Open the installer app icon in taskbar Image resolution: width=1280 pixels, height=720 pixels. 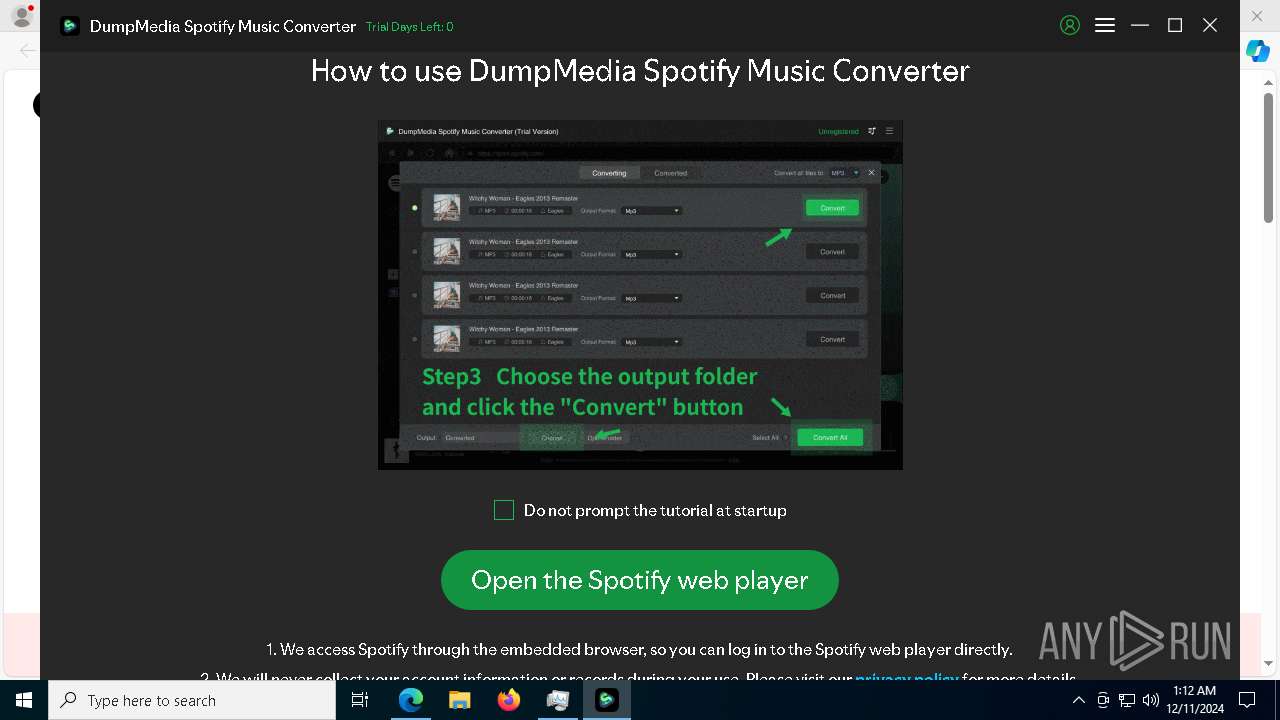[557, 700]
